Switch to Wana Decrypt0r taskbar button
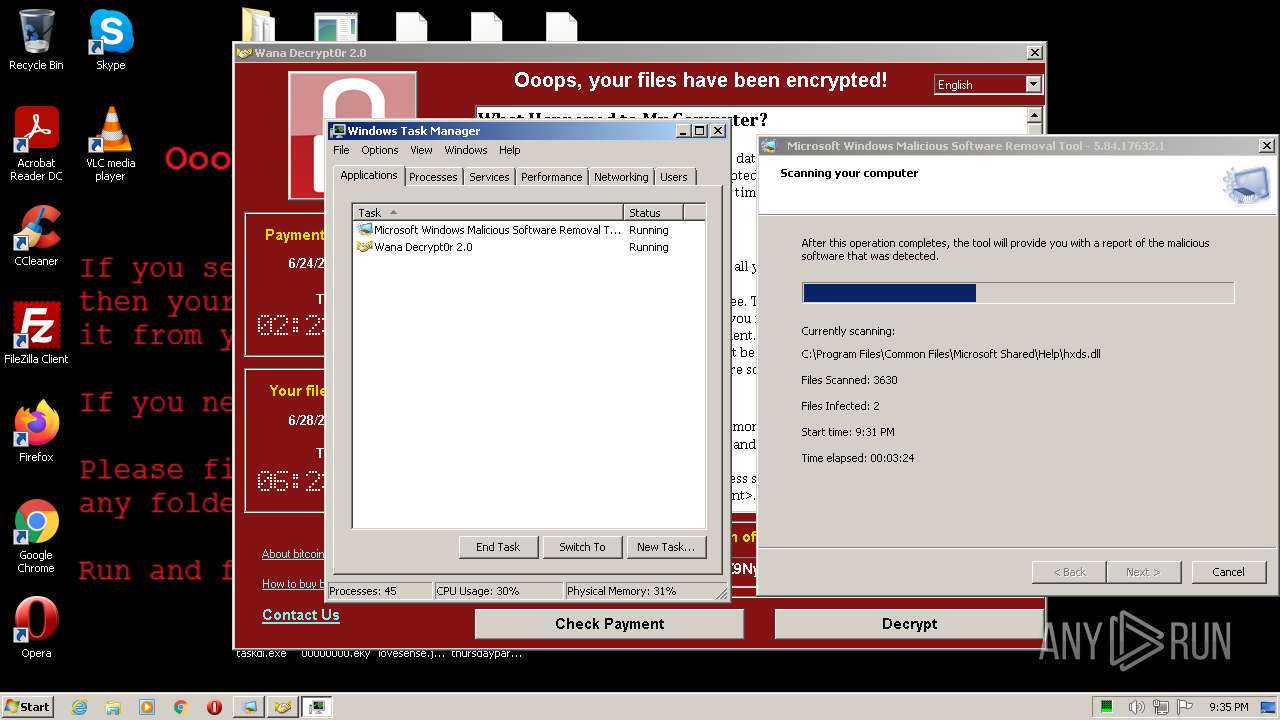The image size is (1280, 720). pyautogui.click(x=283, y=707)
